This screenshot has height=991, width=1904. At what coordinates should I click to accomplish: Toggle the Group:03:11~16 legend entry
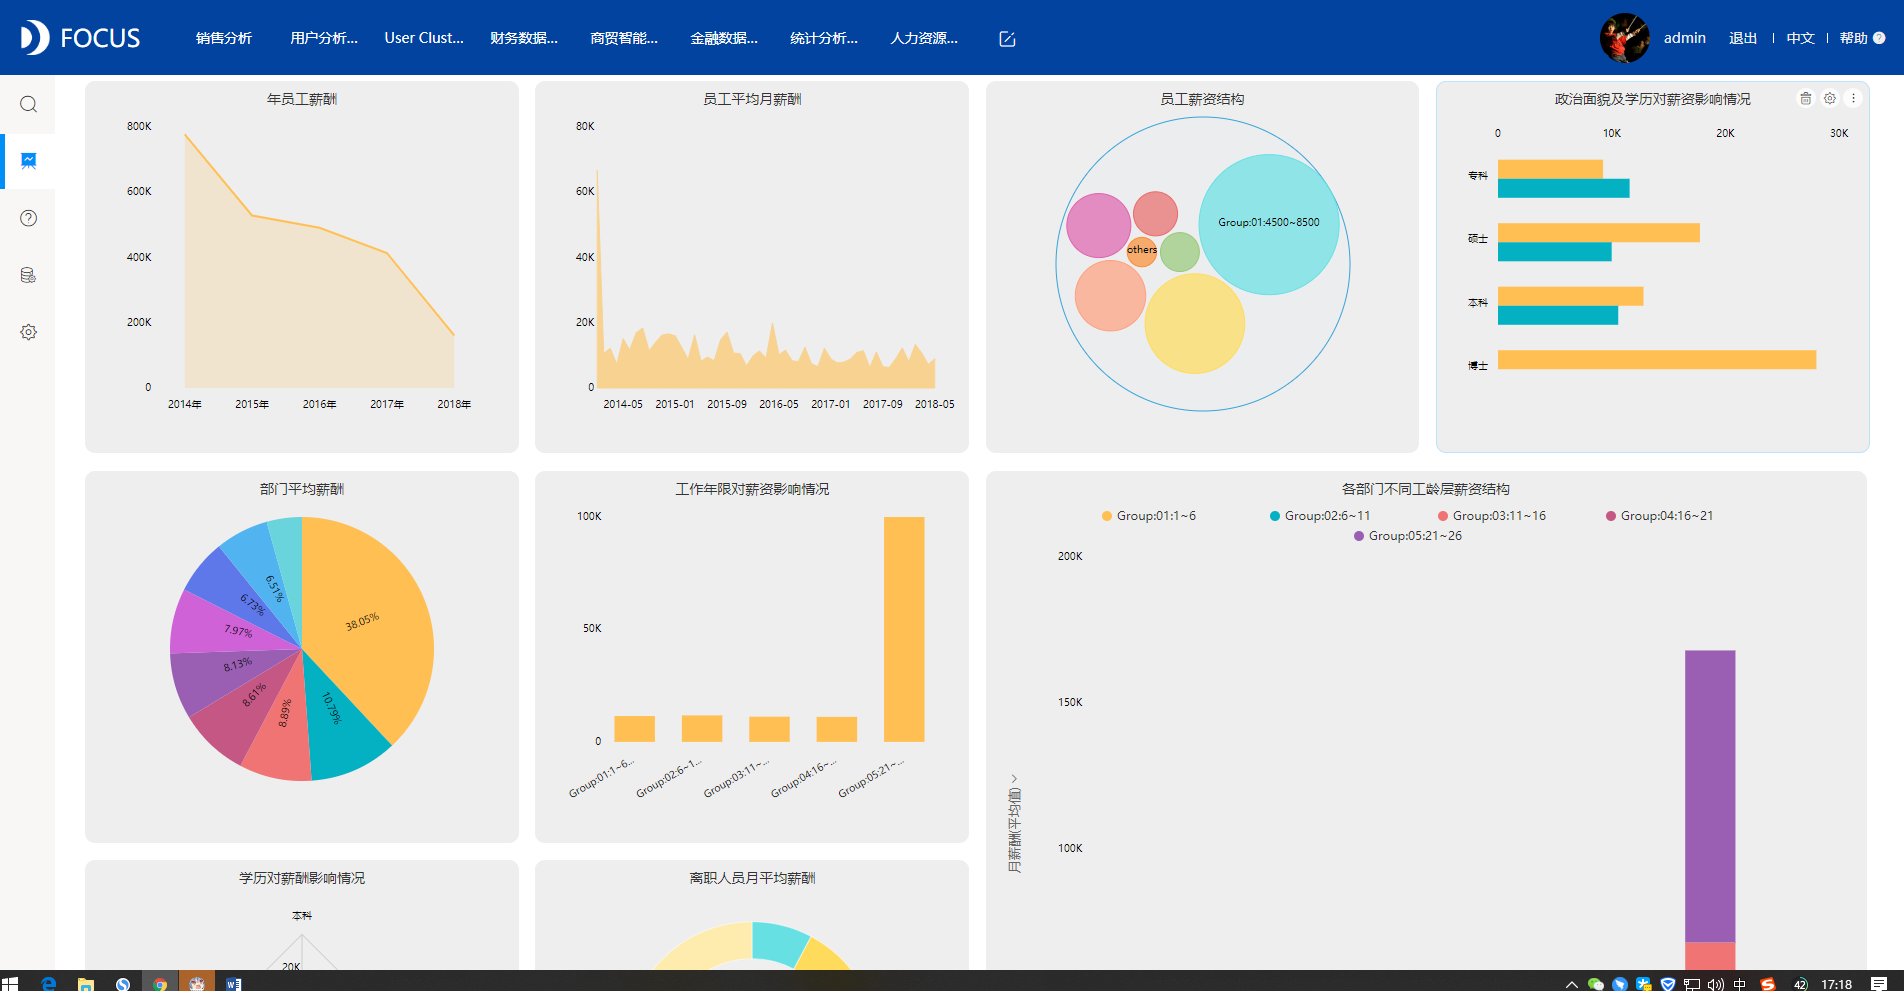pos(1492,516)
